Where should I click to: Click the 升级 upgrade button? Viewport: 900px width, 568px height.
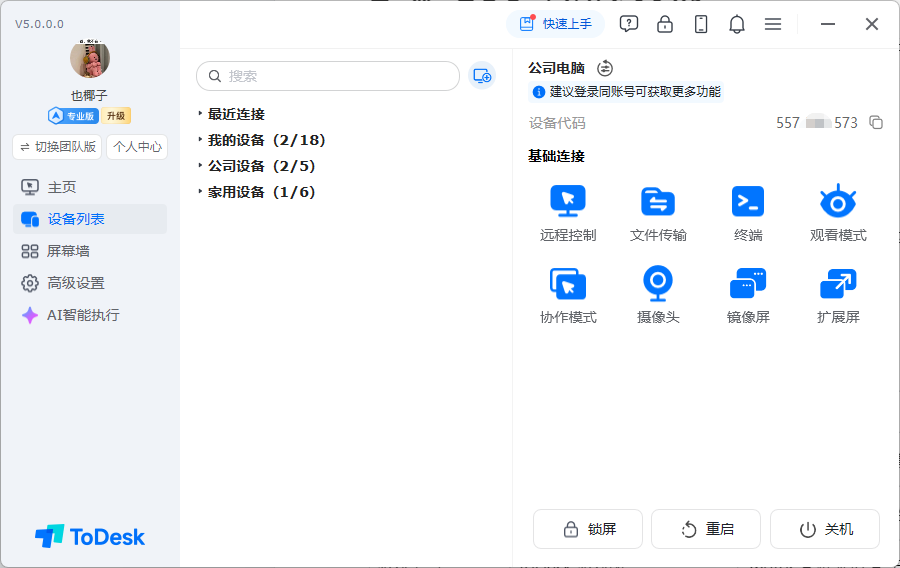tap(116, 116)
